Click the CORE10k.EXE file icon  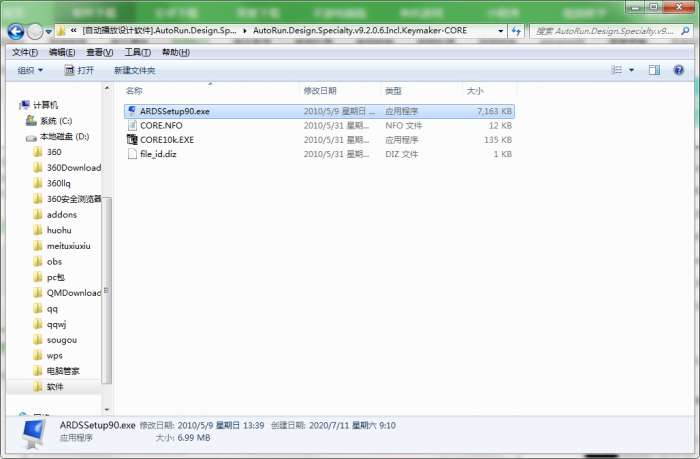[x=132, y=139]
